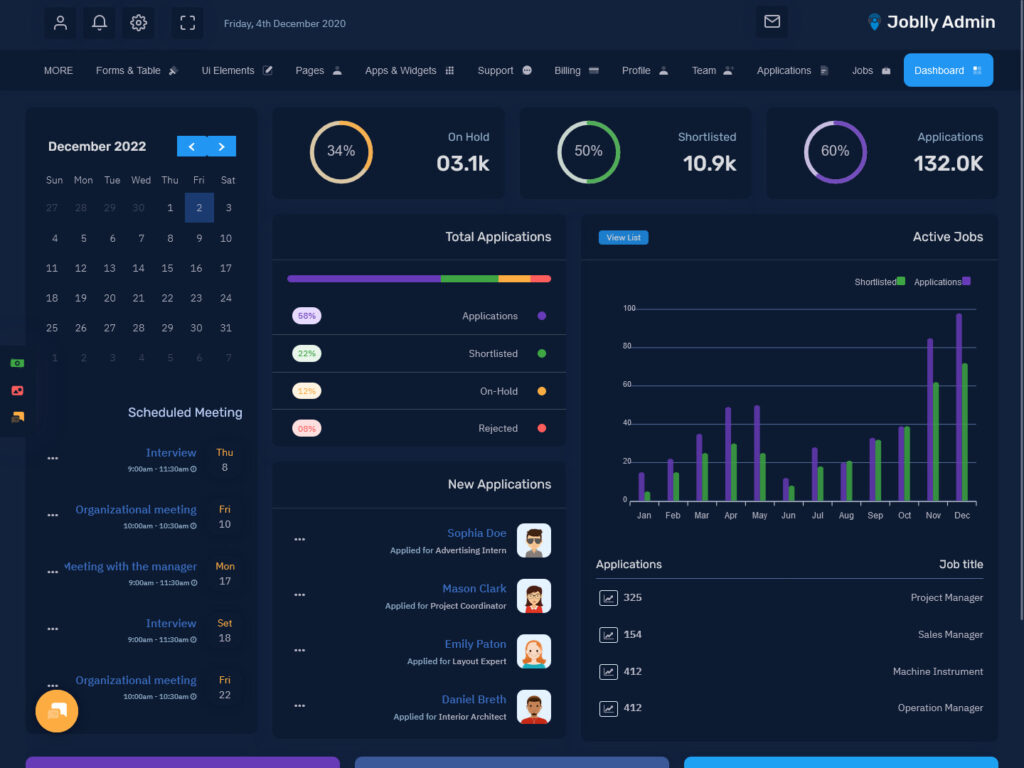Open options dots for Sophia Doe
This screenshot has width=1024, height=768.
point(300,539)
